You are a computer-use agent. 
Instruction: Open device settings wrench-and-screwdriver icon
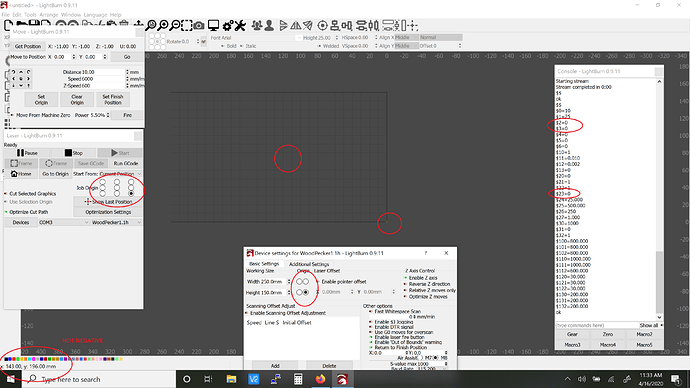240,26
